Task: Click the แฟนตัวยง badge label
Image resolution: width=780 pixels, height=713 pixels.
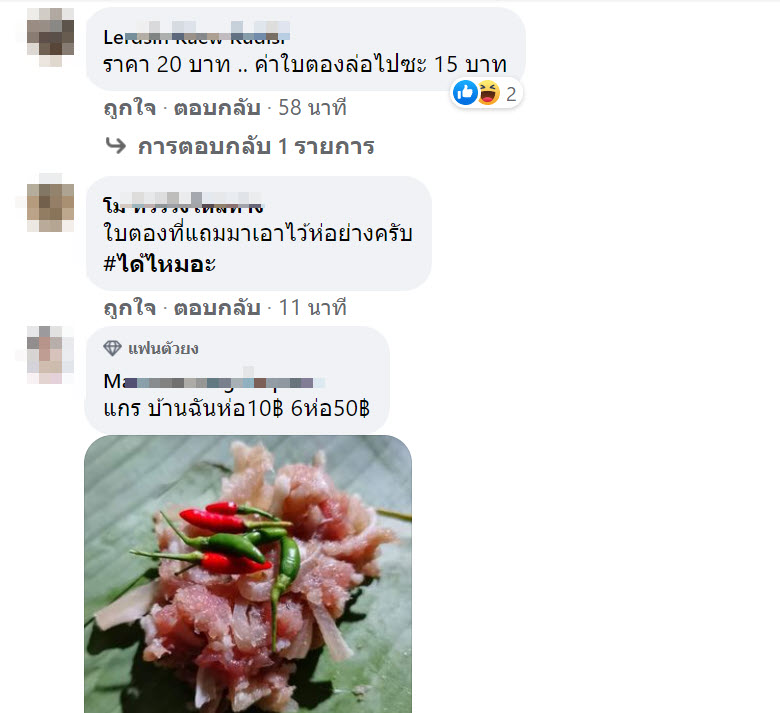Action: pos(163,348)
